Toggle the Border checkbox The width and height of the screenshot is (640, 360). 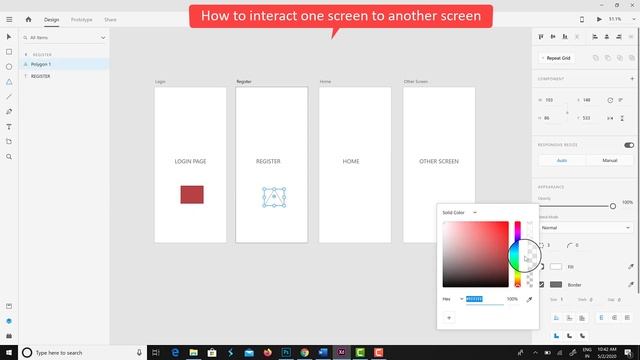coord(542,284)
